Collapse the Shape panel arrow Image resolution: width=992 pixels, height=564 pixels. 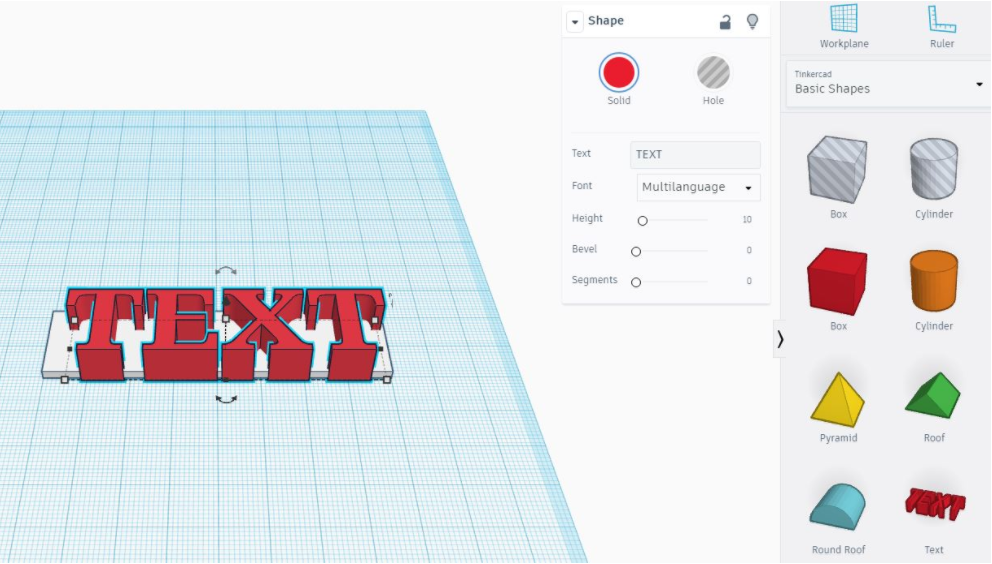tap(574, 22)
